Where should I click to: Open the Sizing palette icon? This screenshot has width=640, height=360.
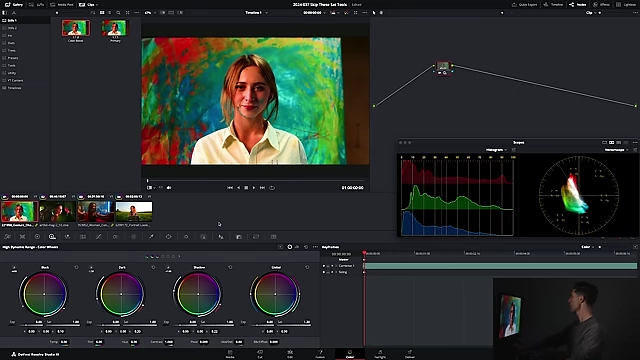tap(256, 237)
